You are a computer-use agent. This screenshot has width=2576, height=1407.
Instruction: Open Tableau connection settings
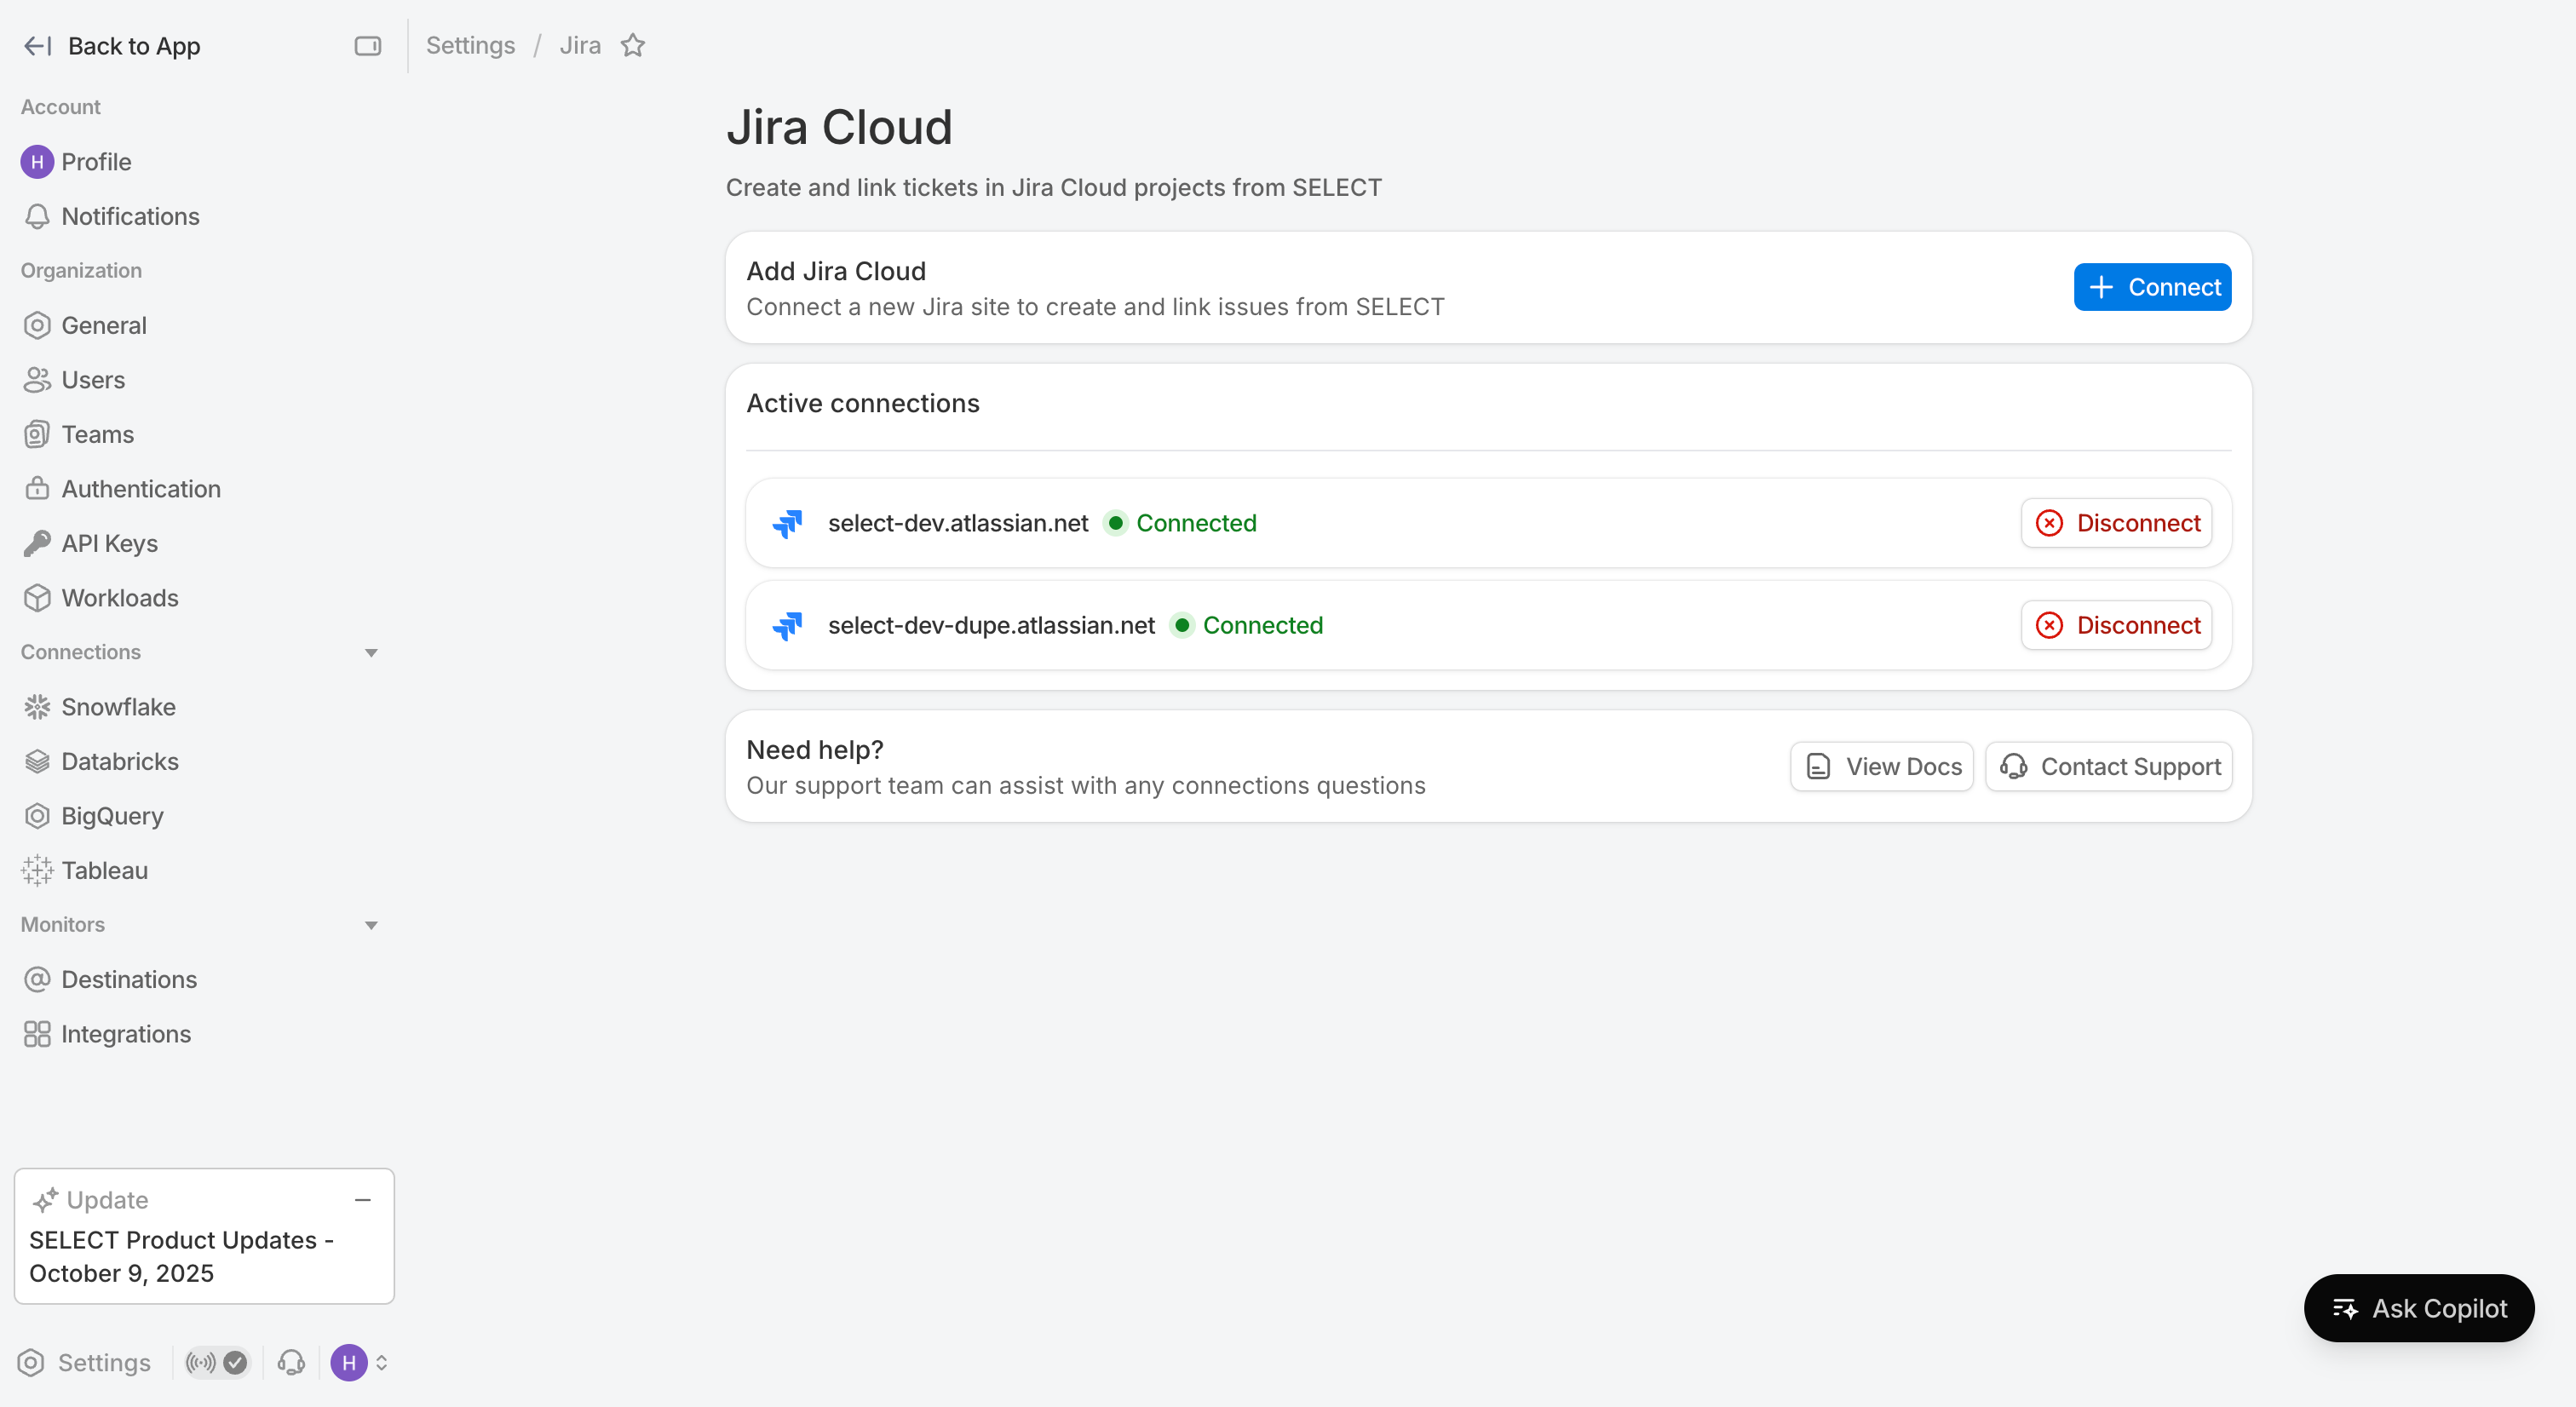tap(104, 870)
